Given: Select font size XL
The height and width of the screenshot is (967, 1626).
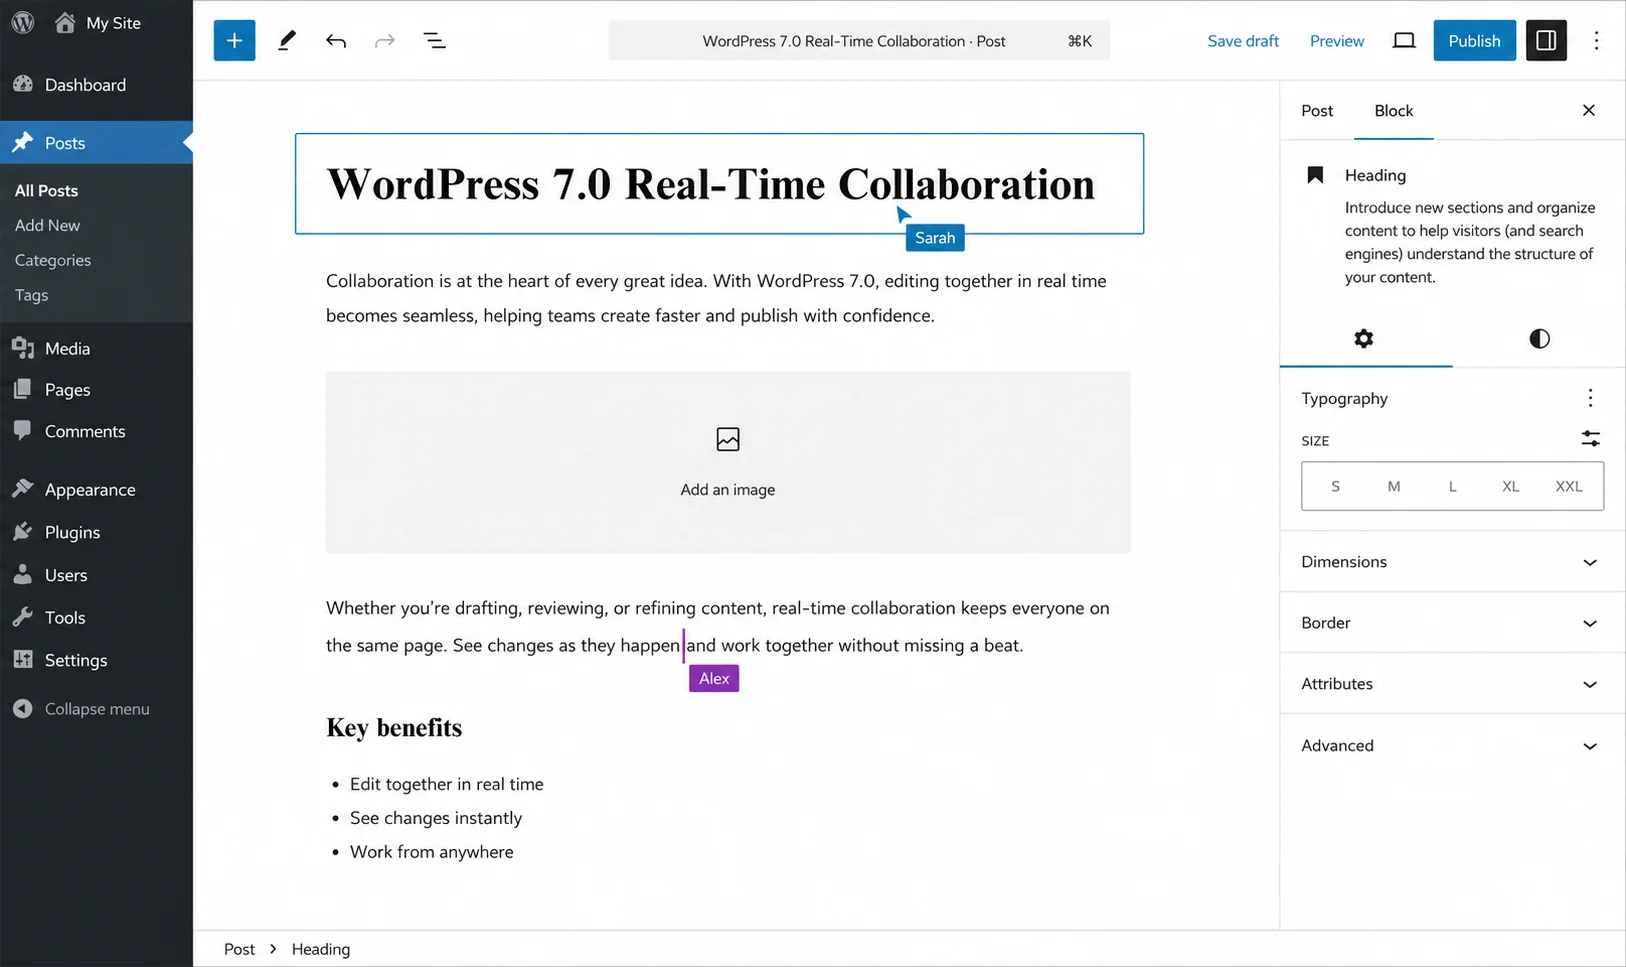Looking at the screenshot, I should click(x=1510, y=486).
